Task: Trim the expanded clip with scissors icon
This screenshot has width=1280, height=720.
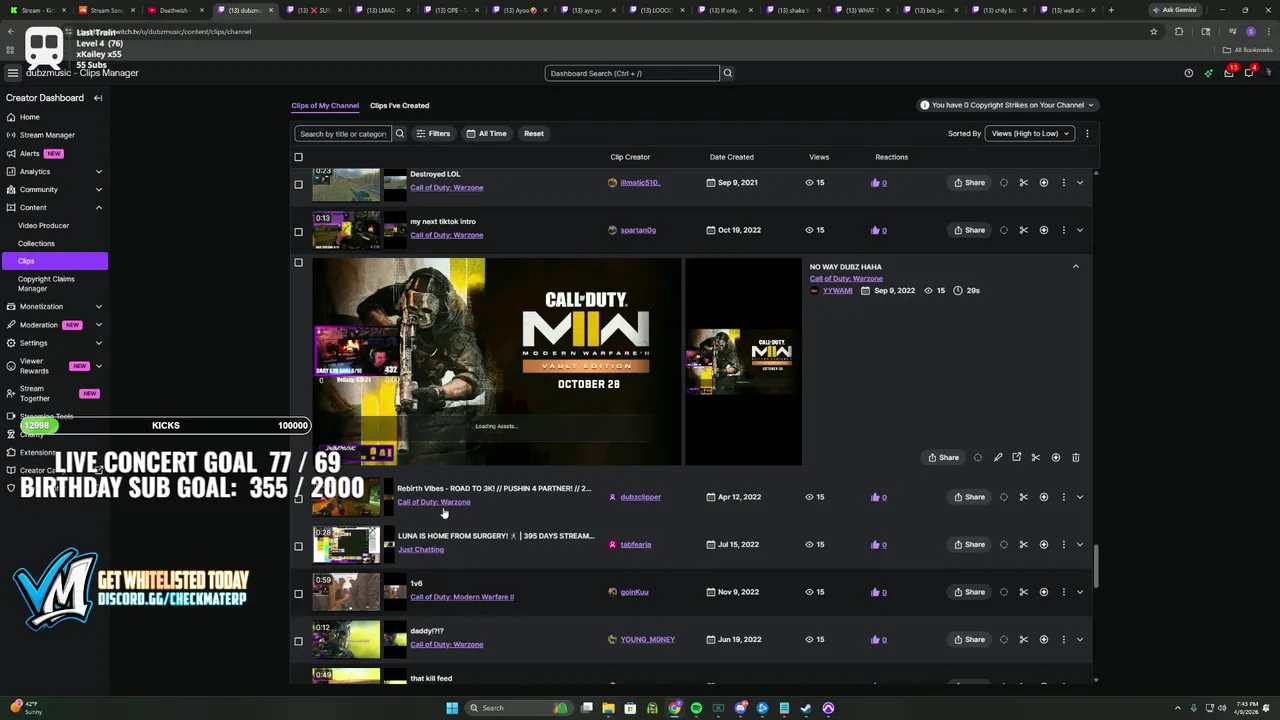Action: [1036, 458]
